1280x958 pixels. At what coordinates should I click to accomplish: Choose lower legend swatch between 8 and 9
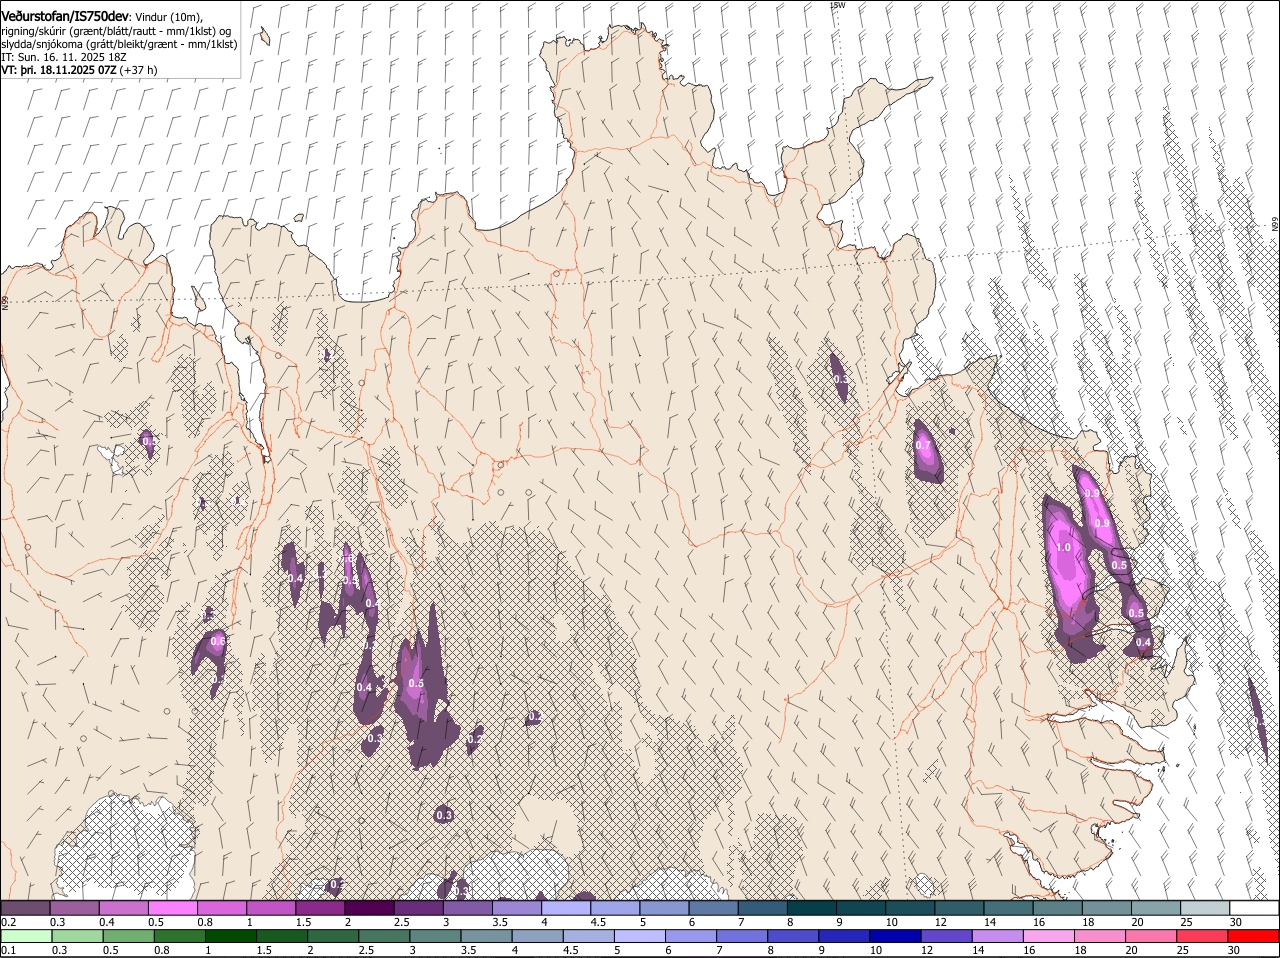[x=792, y=936]
